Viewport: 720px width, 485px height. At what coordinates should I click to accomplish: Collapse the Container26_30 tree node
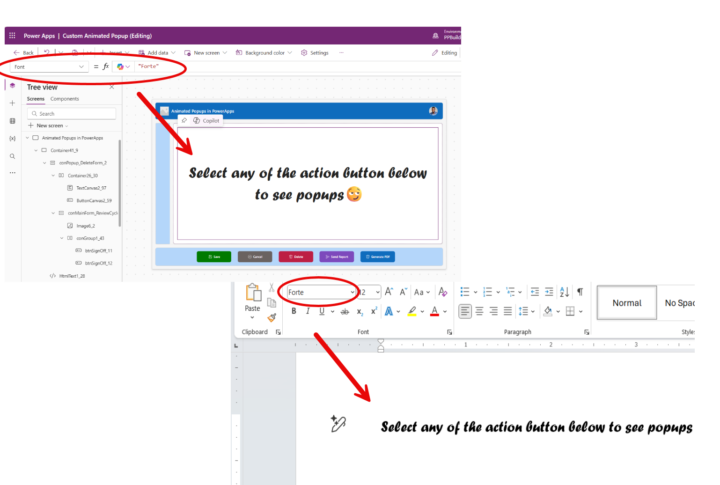53,175
